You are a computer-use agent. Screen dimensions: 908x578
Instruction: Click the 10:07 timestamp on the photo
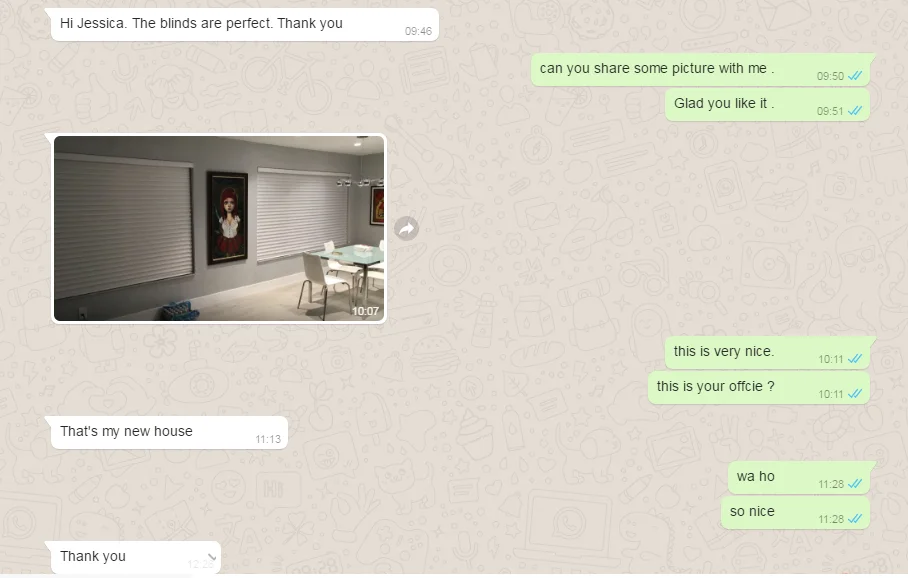pos(365,311)
